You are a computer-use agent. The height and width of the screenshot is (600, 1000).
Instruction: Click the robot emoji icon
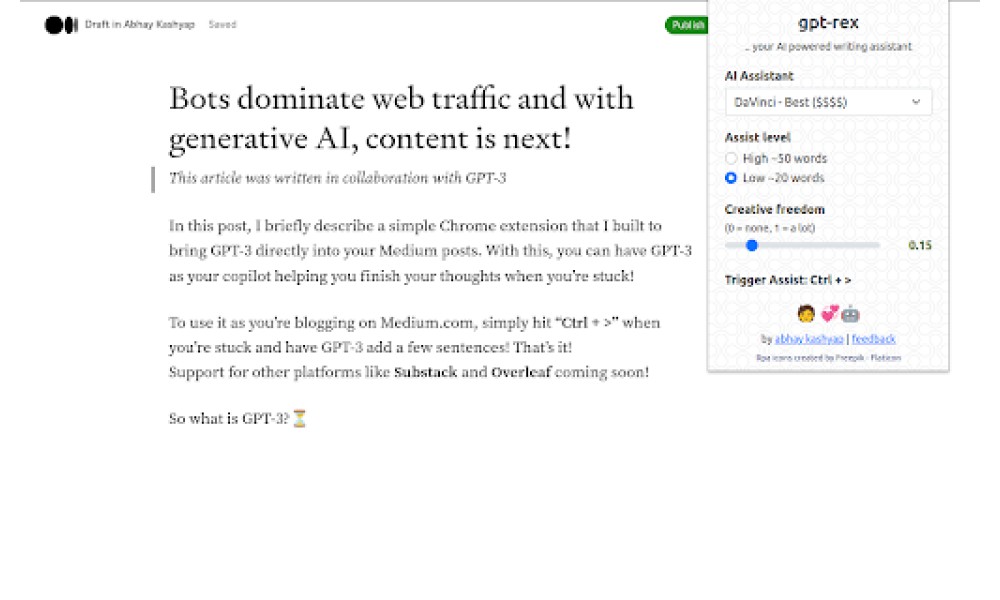(850, 314)
